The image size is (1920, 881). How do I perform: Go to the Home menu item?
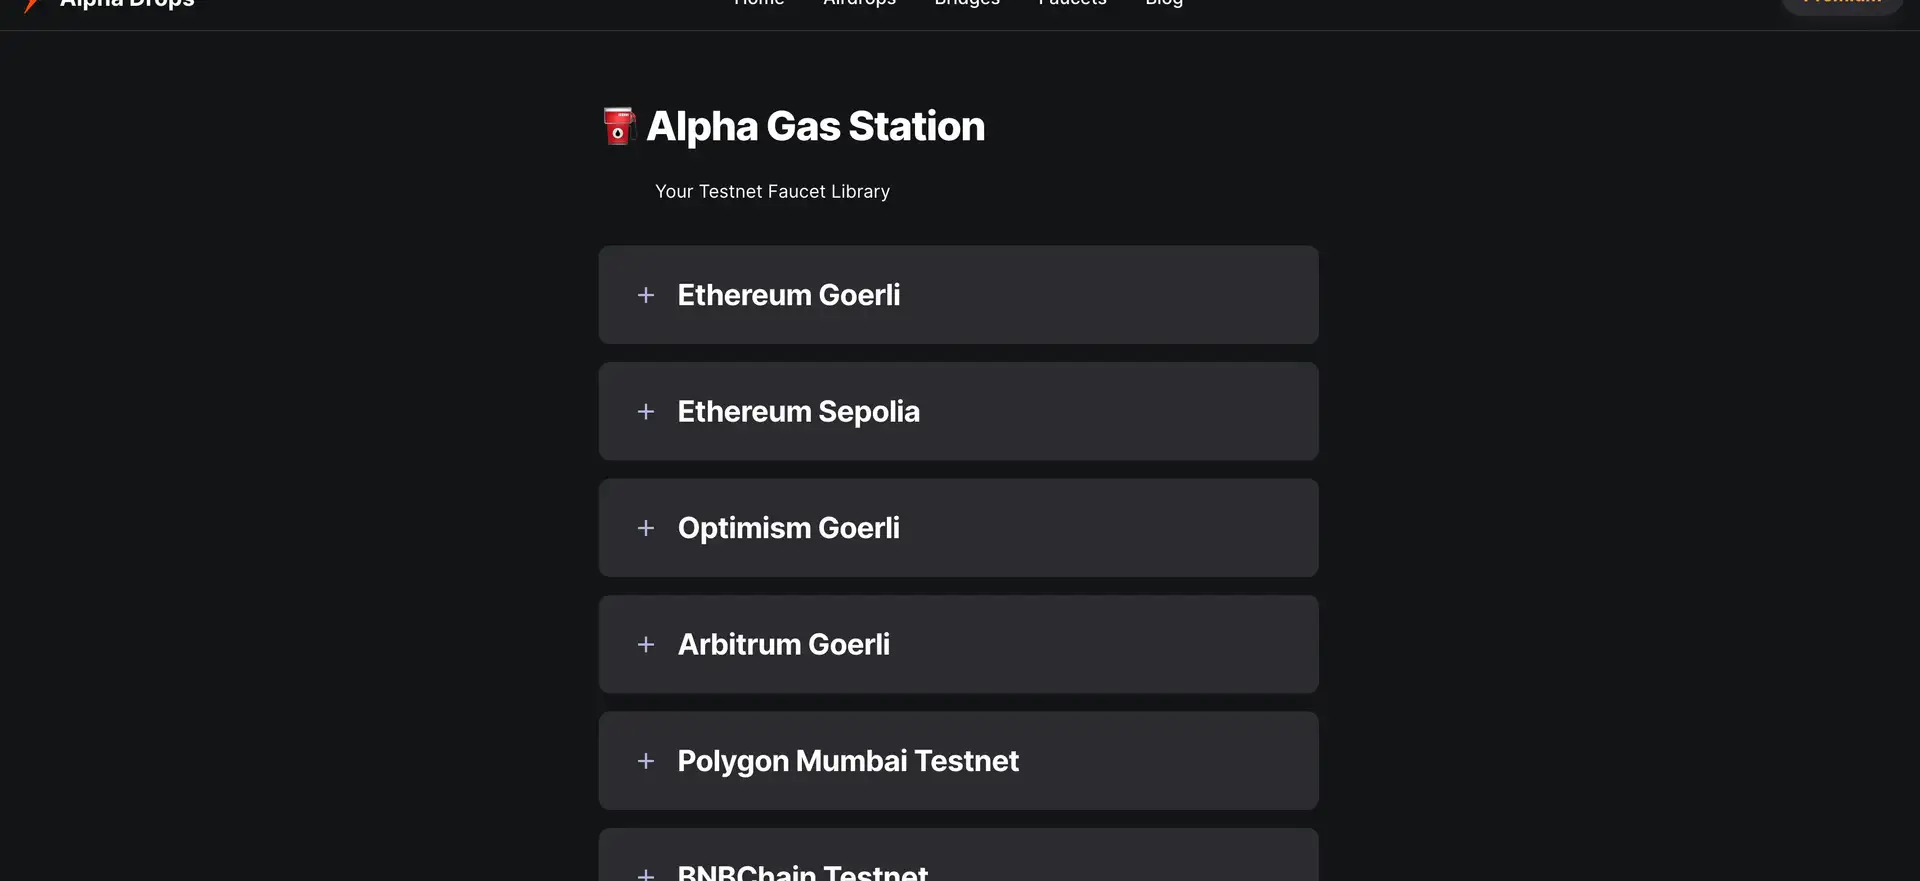point(759,4)
